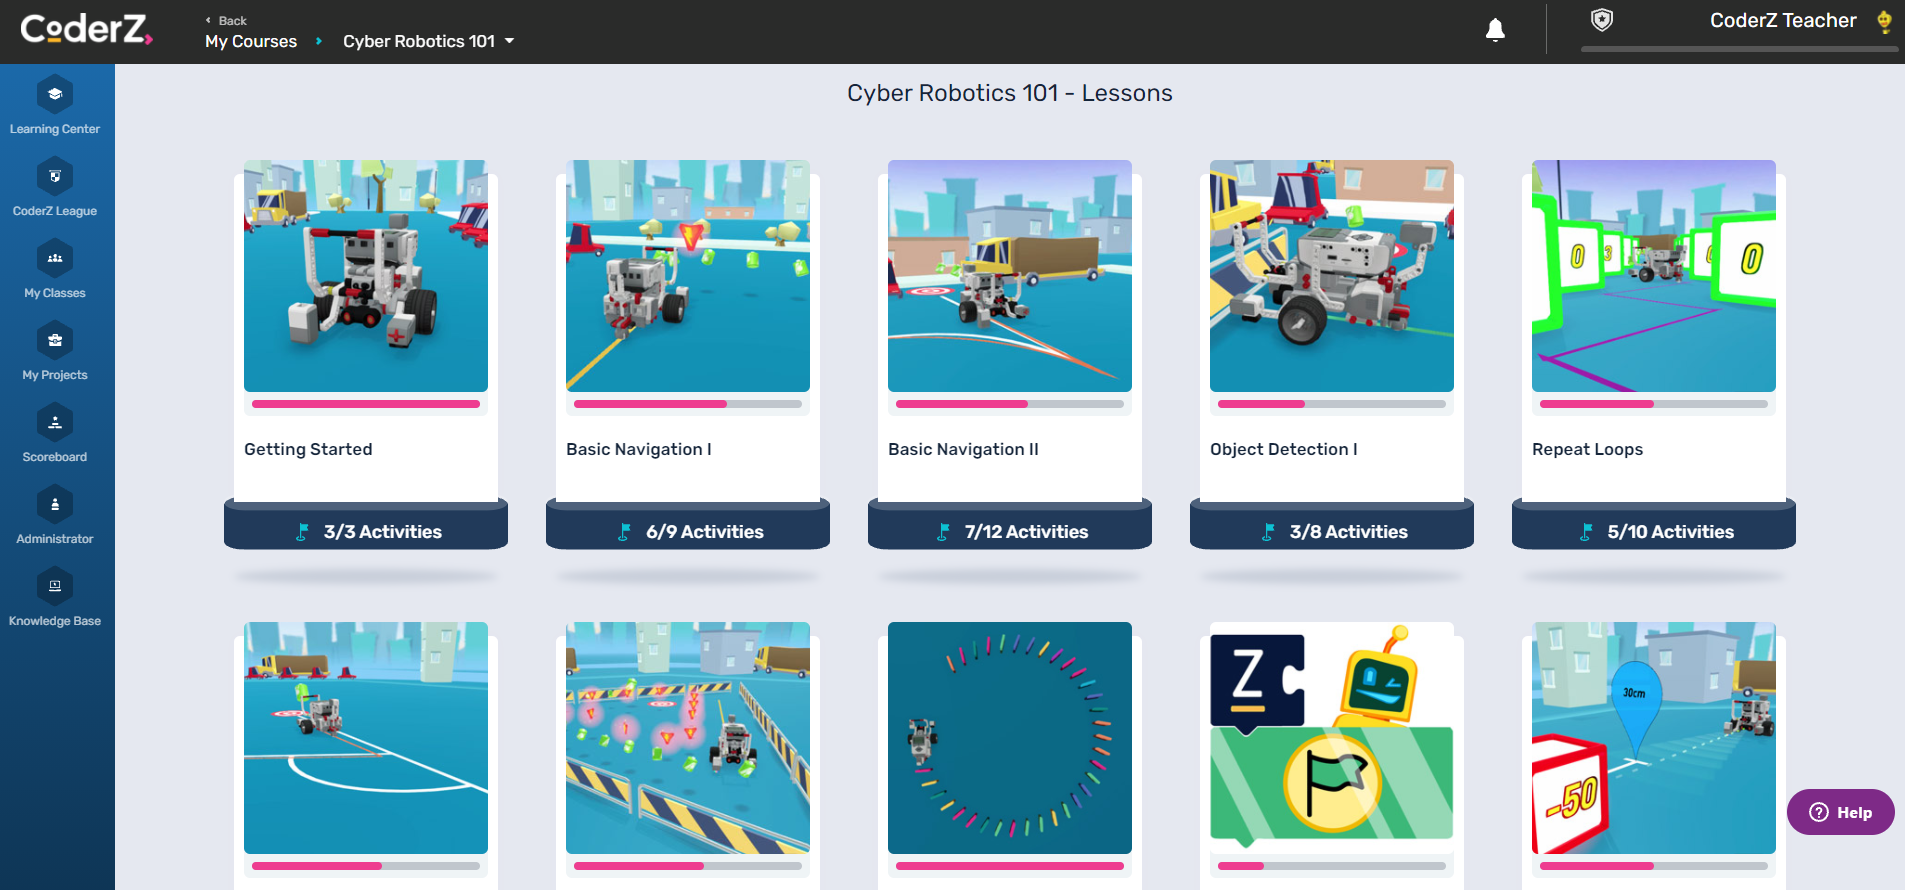This screenshot has width=1905, height=890.
Task: Click the notification bell icon
Action: click(x=1495, y=30)
